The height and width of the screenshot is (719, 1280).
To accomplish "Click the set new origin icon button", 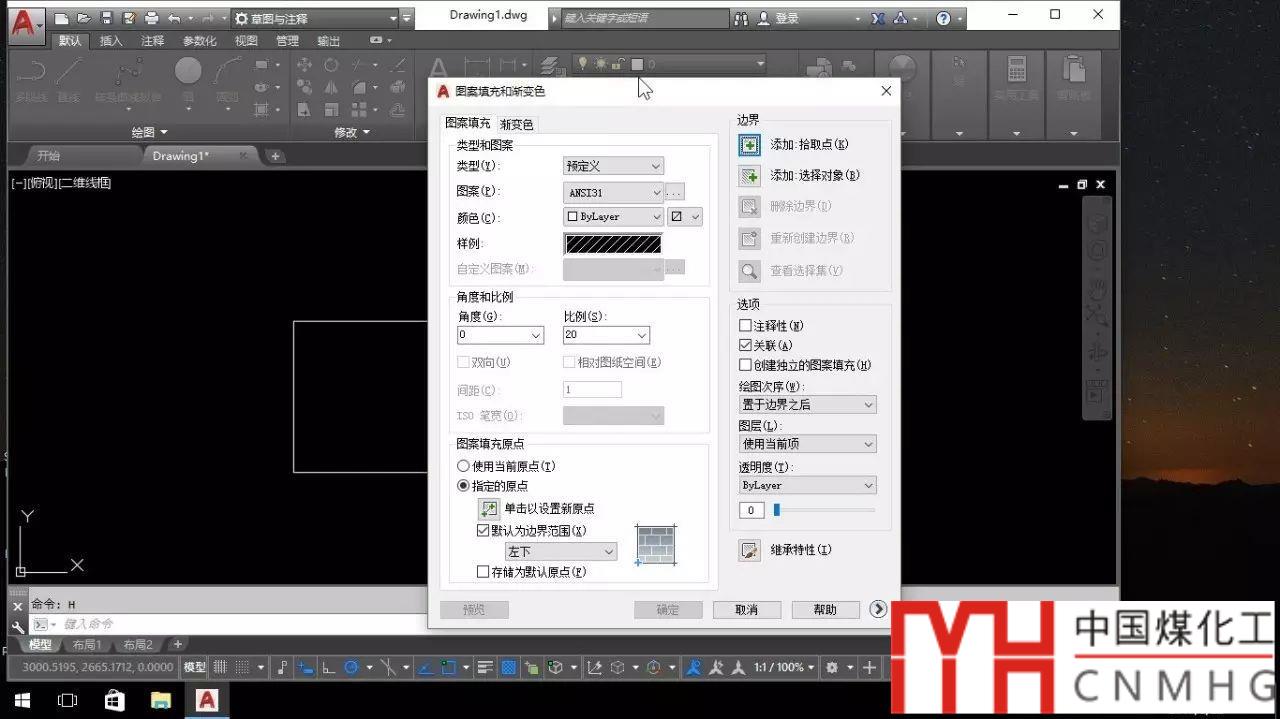I will pyautogui.click(x=488, y=509).
